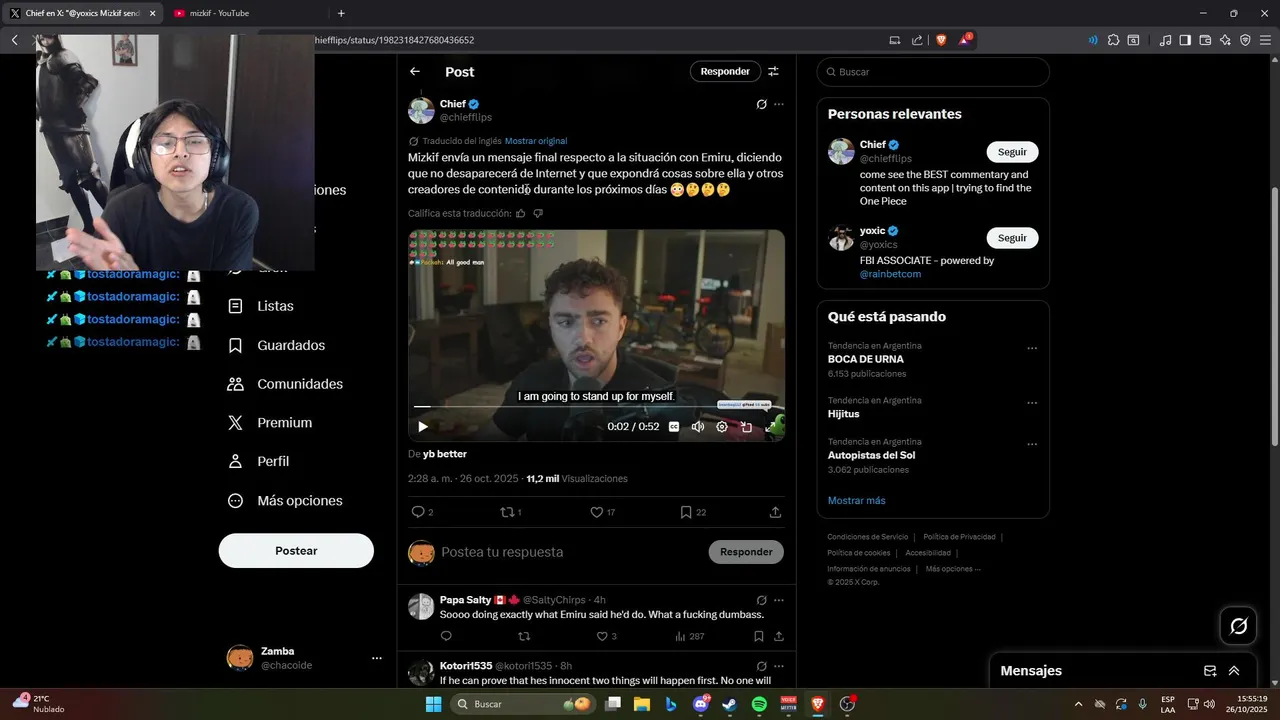This screenshot has width=1280, height=720.
Task: Mute the video volume
Action: coord(698,427)
